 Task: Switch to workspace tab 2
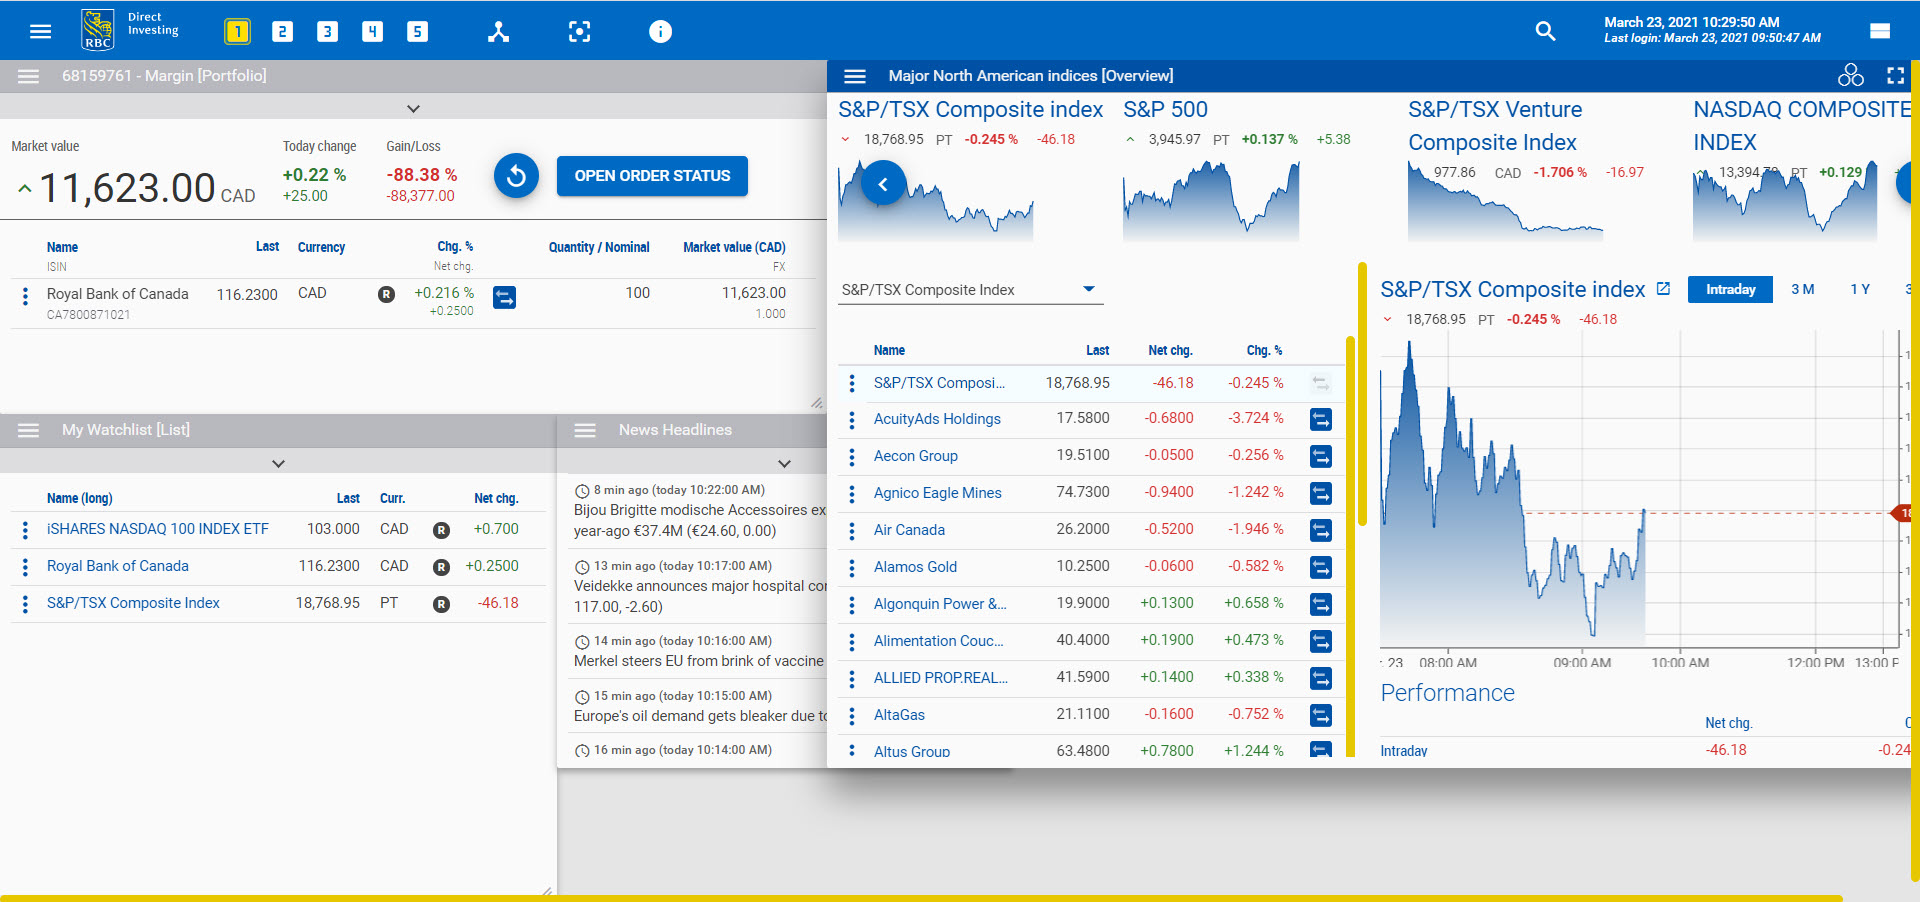pyautogui.click(x=282, y=31)
